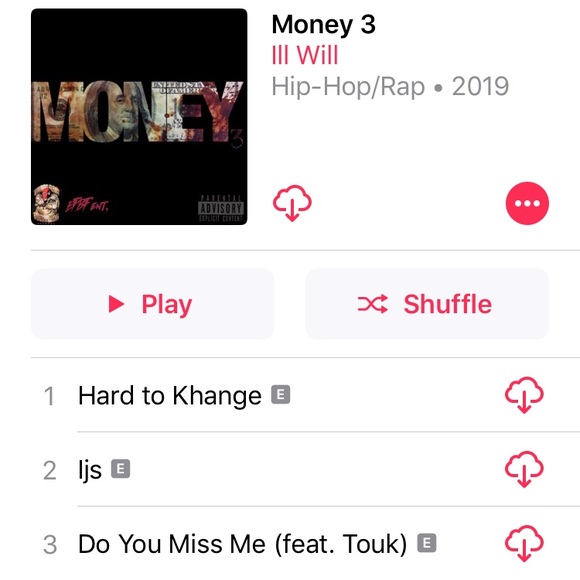Viewport: 580px width, 580px height.
Task: Start album playback with the Play button
Action: (x=152, y=304)
